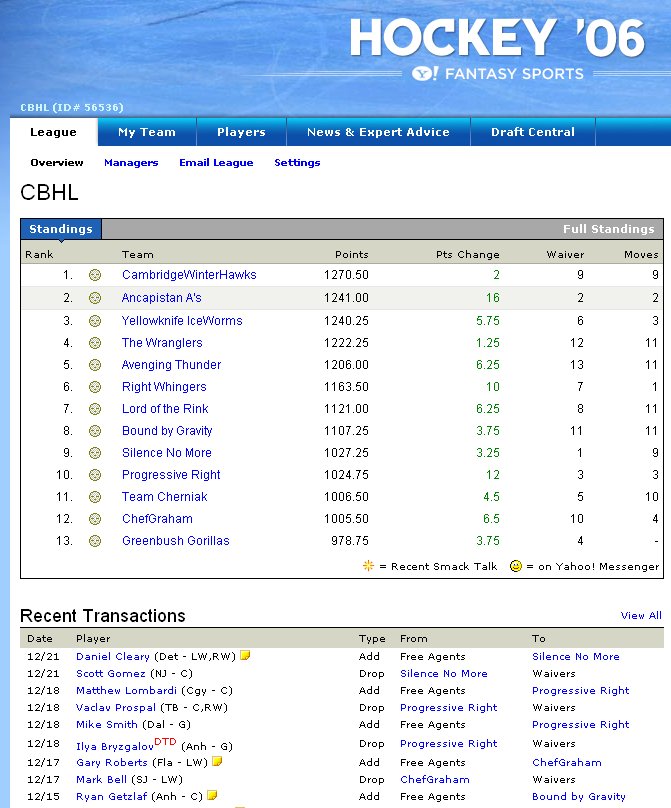
Task: Open the Lord of the Rink team page
Action: (165, 409)
